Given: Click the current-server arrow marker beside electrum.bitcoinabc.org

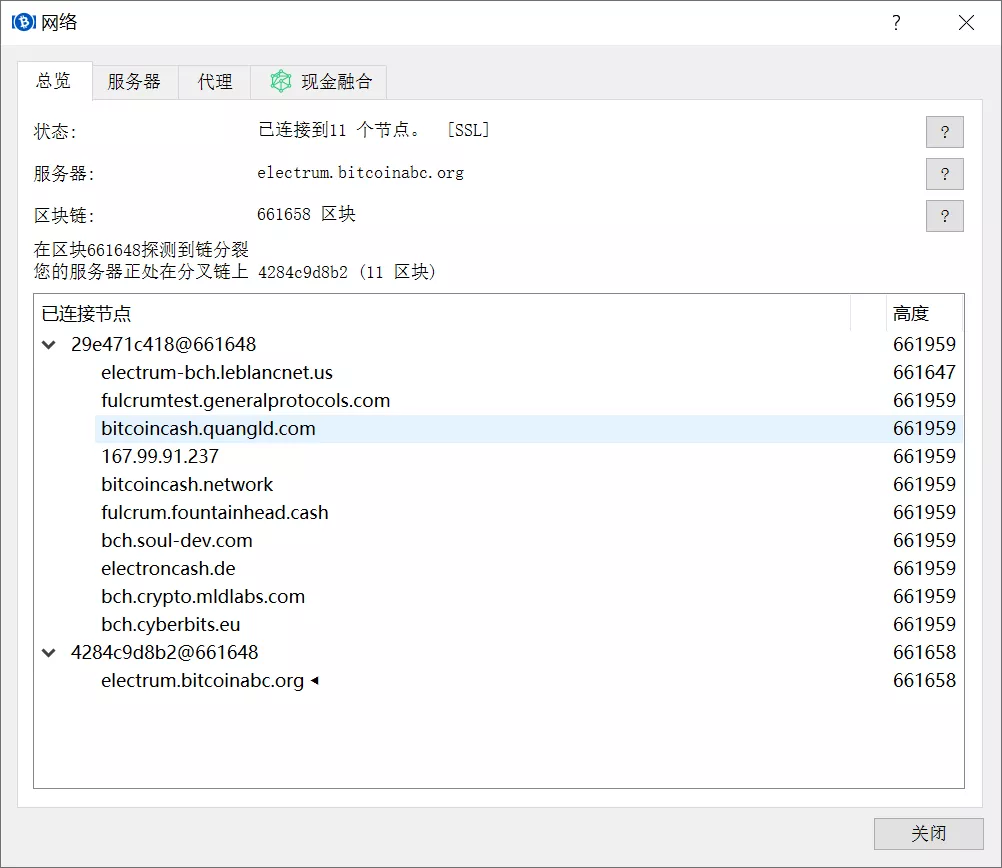Looking at the screenshot, I should point(314,681).
